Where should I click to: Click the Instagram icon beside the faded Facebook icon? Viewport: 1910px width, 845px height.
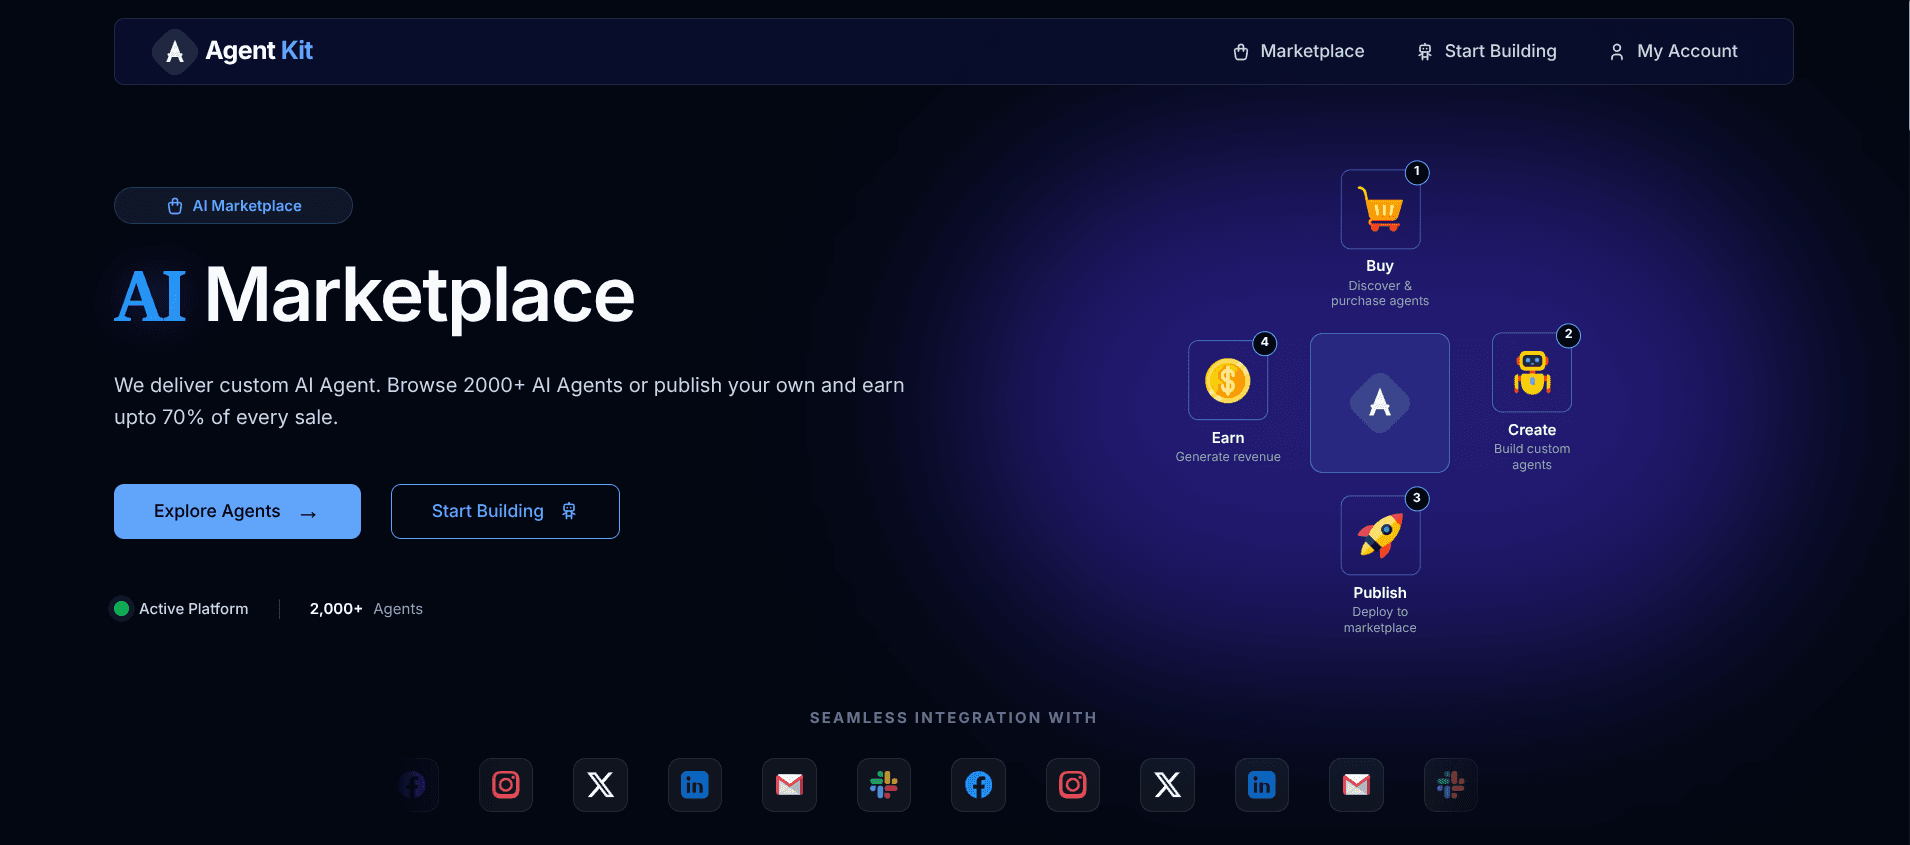click(506, 785)
